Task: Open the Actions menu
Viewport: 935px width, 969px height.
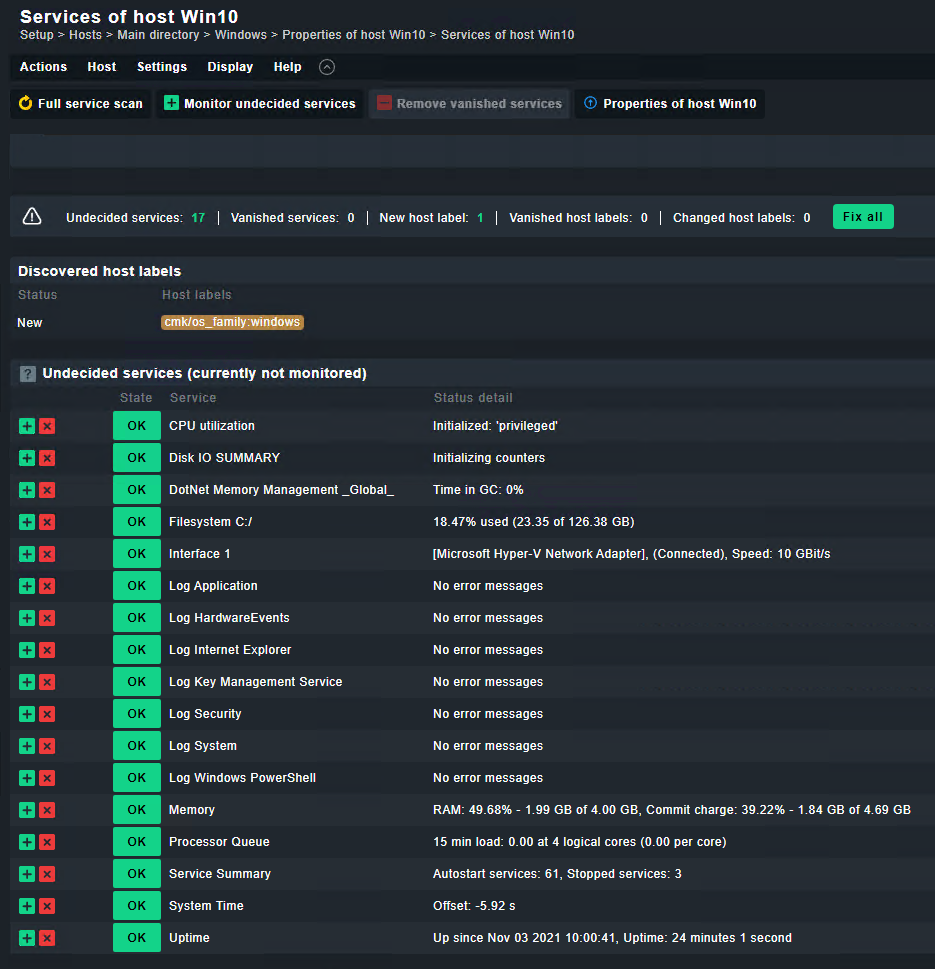Action: pyautogui.click(x=43, y=67)
